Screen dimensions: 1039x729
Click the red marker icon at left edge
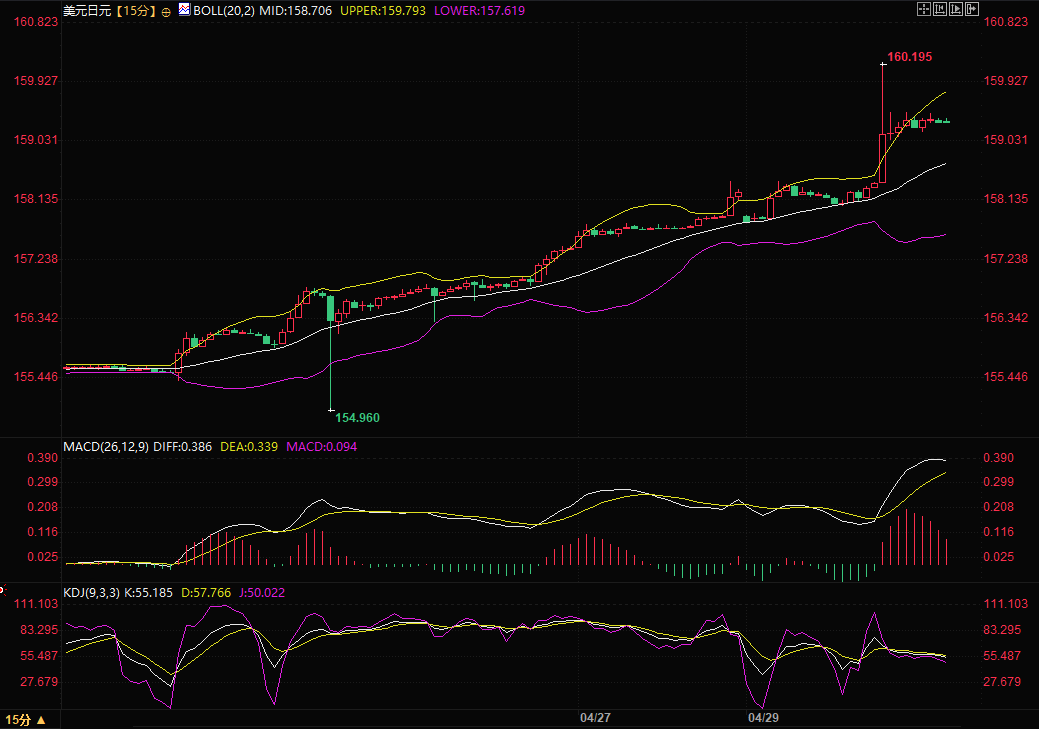pos(3,588)
